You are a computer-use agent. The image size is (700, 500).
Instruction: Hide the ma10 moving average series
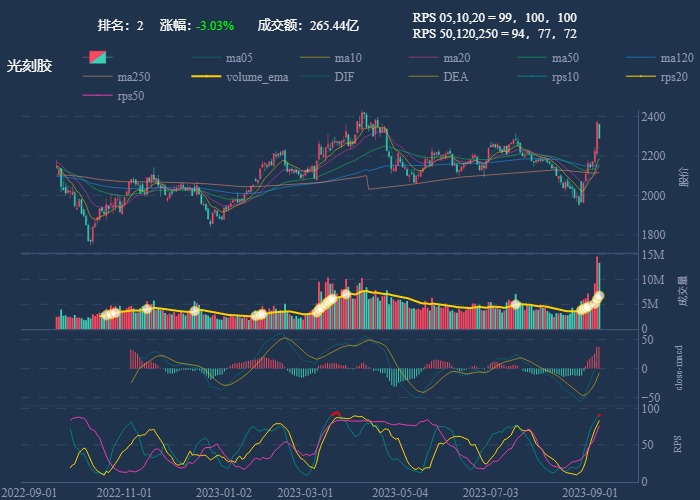click(x=335, y=57)
